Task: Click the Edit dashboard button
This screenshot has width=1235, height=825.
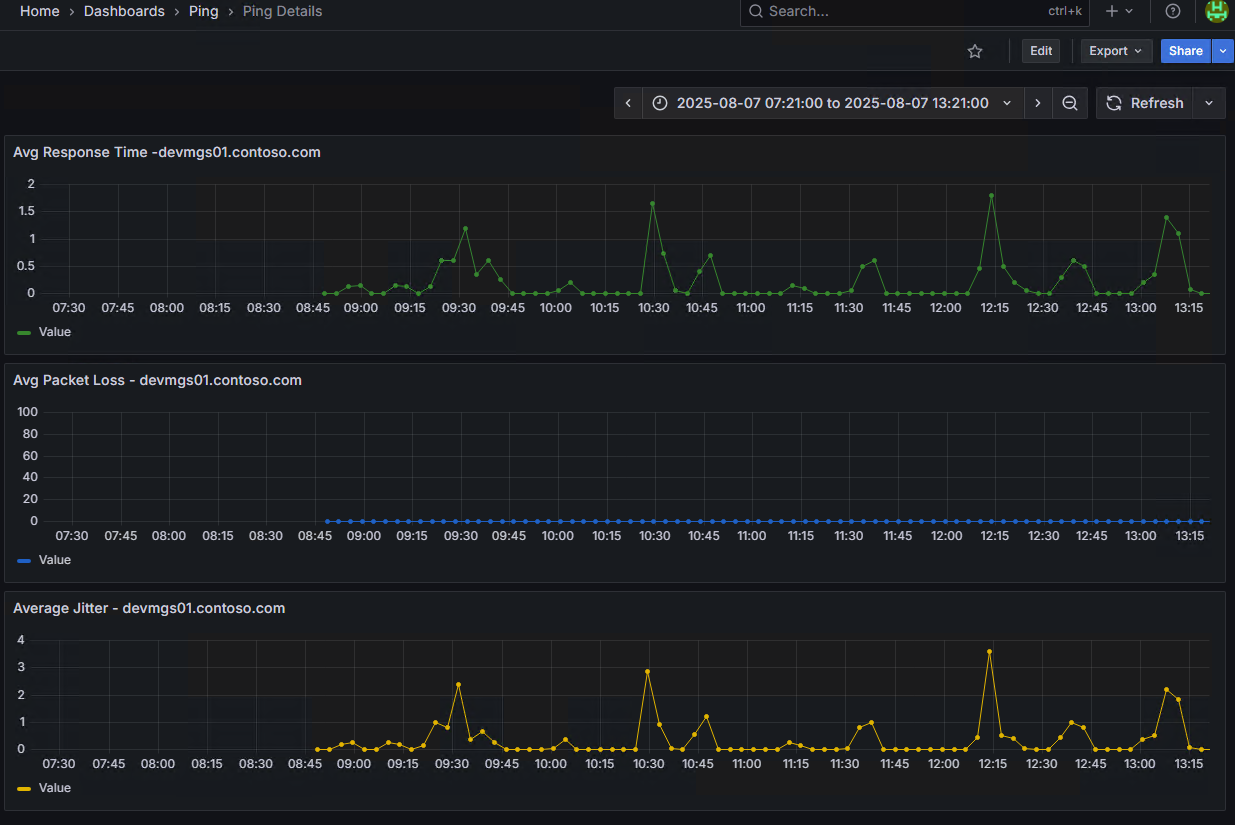Action: [1041, 51]
